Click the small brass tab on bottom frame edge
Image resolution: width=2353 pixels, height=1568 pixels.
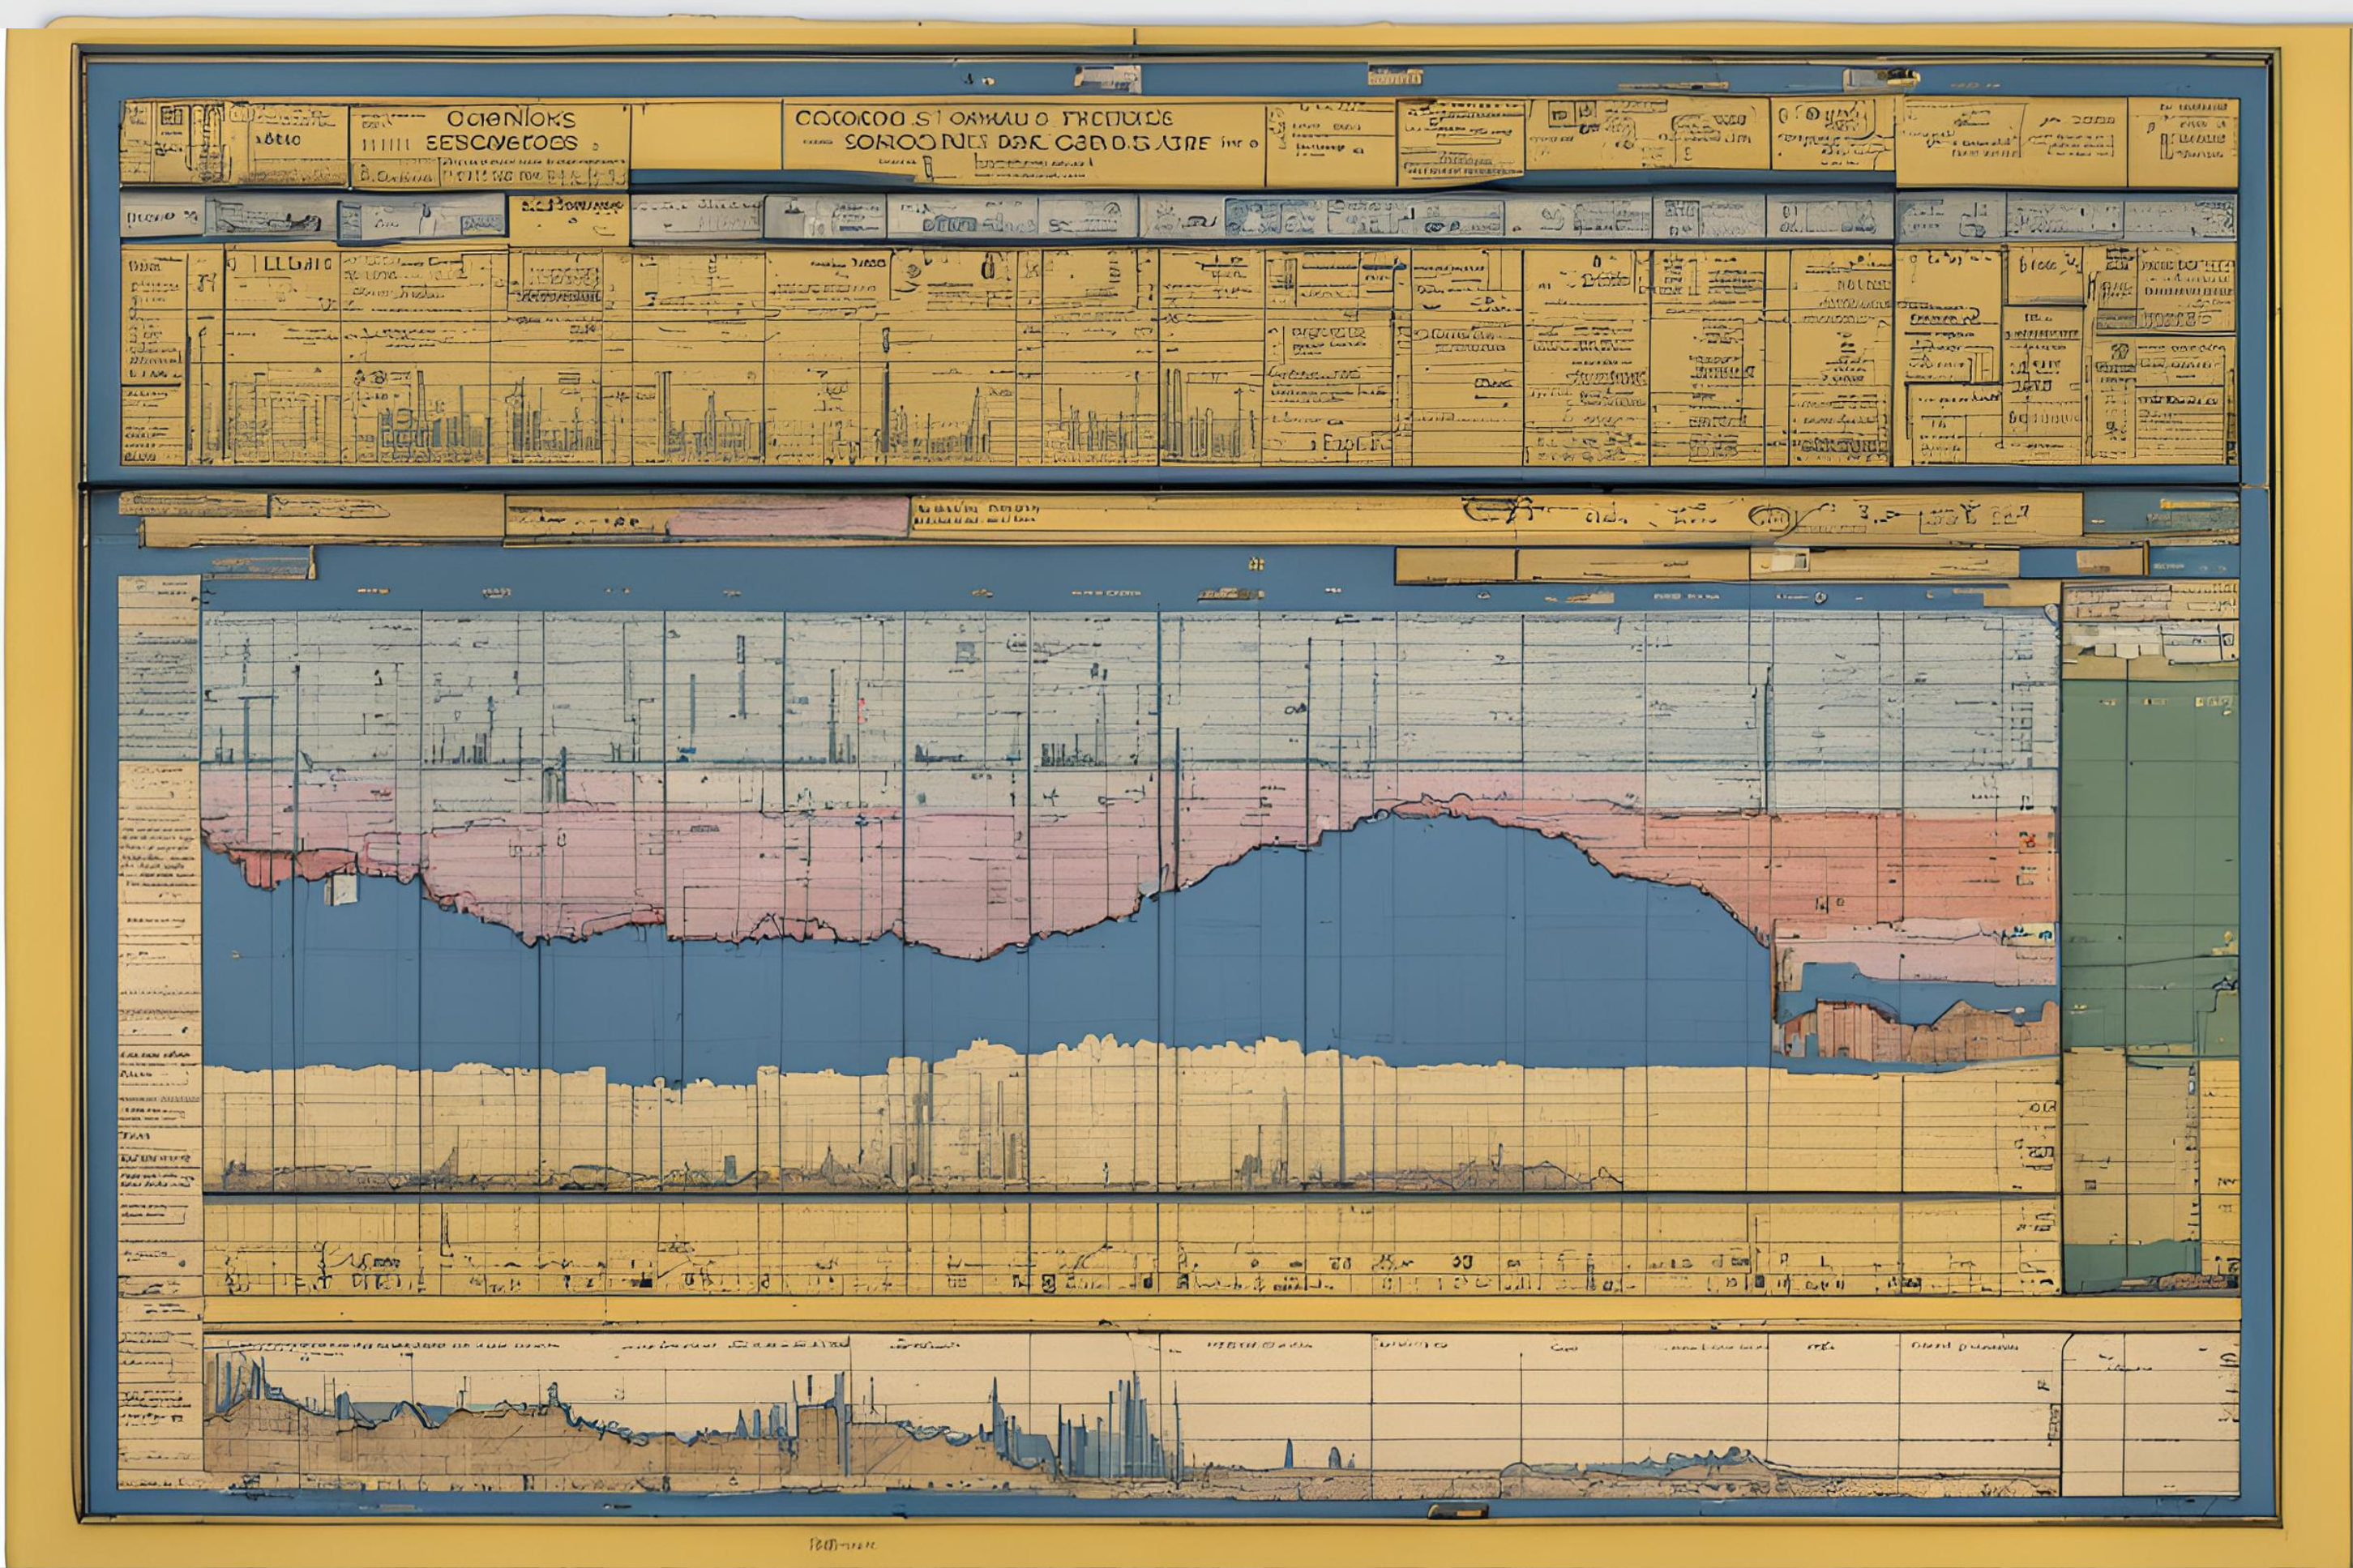tap(1457, 1512)
